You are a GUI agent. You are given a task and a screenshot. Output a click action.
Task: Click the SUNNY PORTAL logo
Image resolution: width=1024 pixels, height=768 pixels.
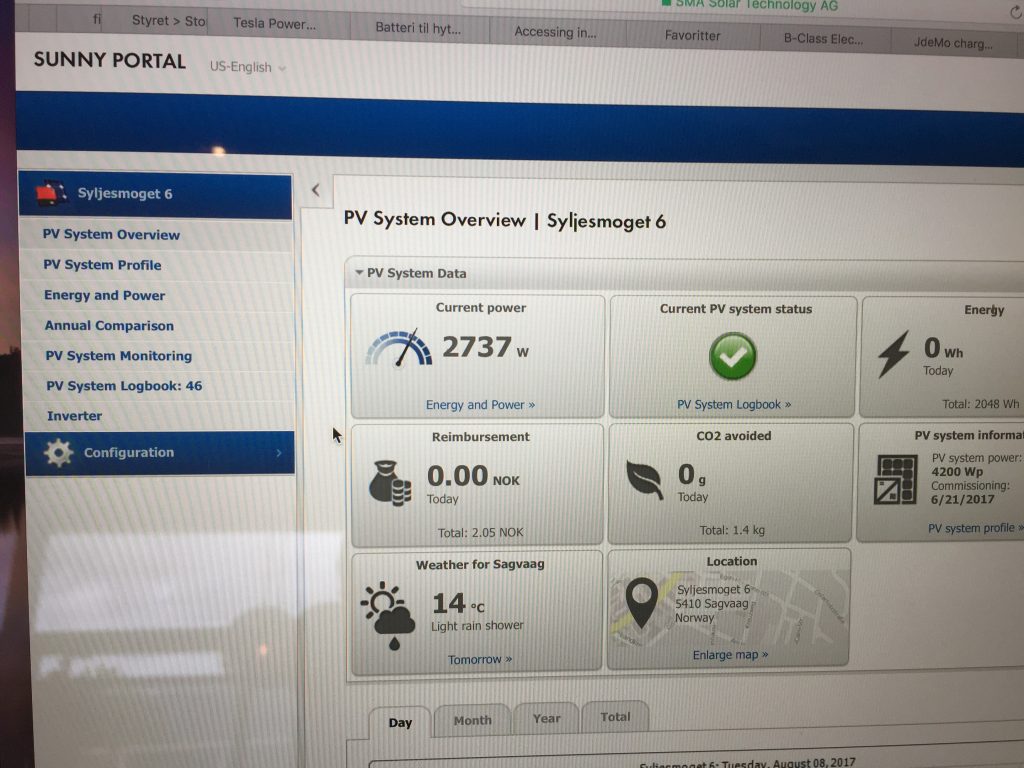tap(110, 61)
